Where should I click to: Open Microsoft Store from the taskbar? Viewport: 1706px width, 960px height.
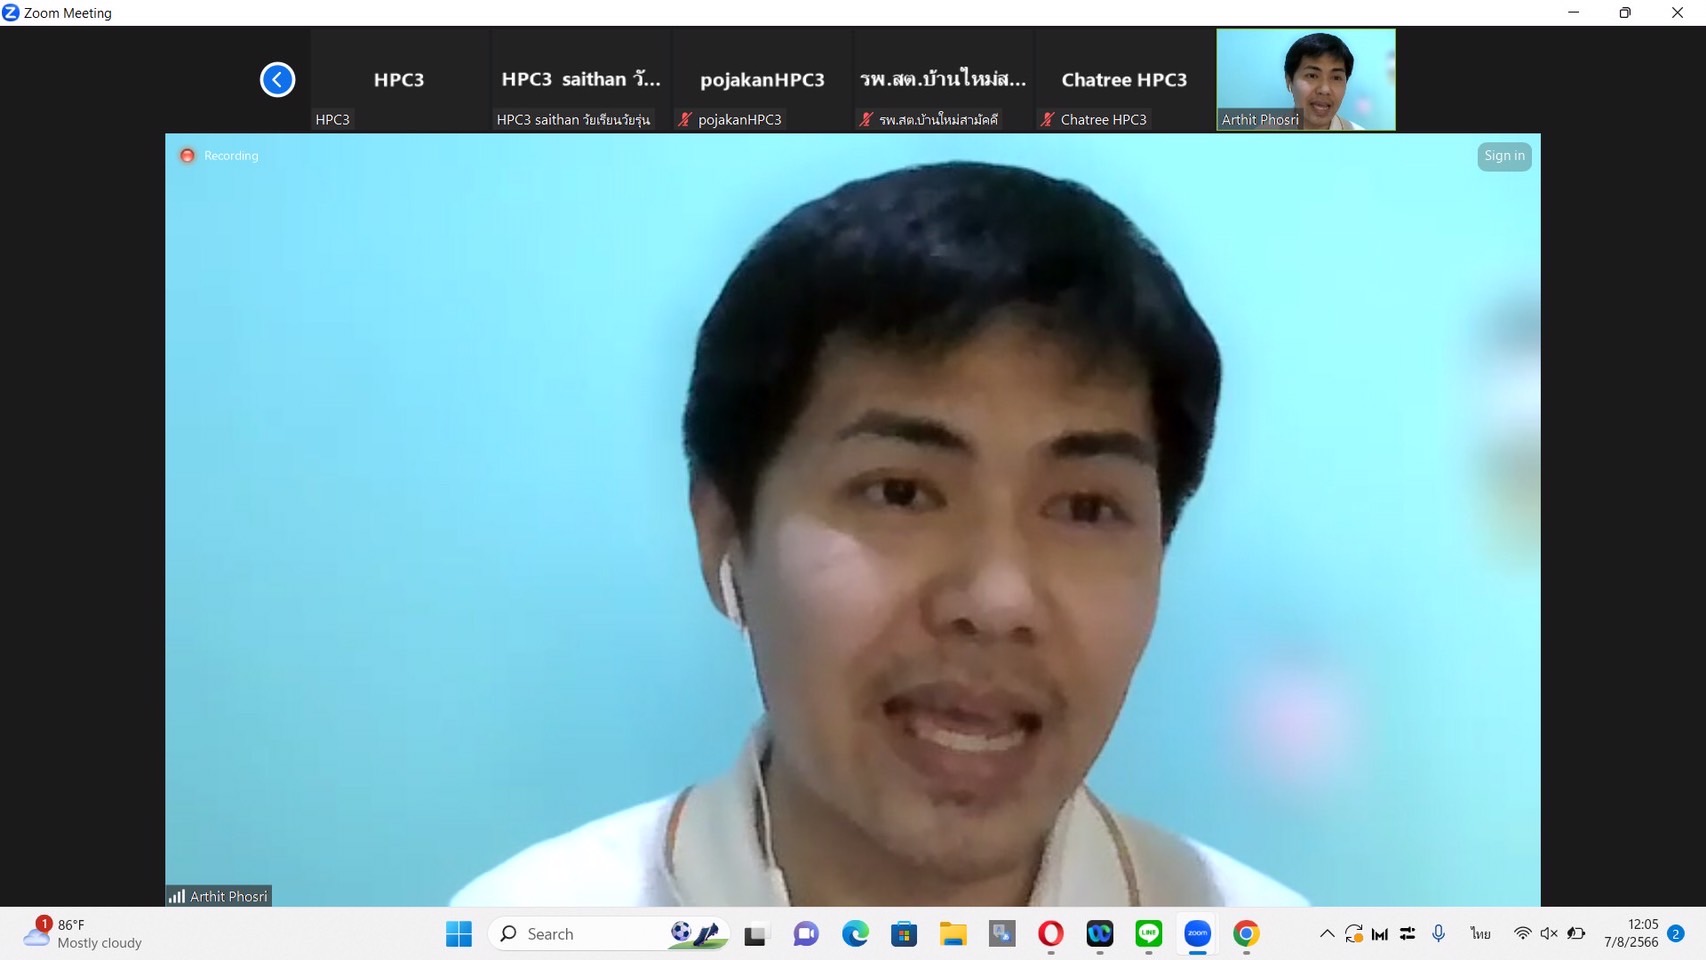click(904, 934)
